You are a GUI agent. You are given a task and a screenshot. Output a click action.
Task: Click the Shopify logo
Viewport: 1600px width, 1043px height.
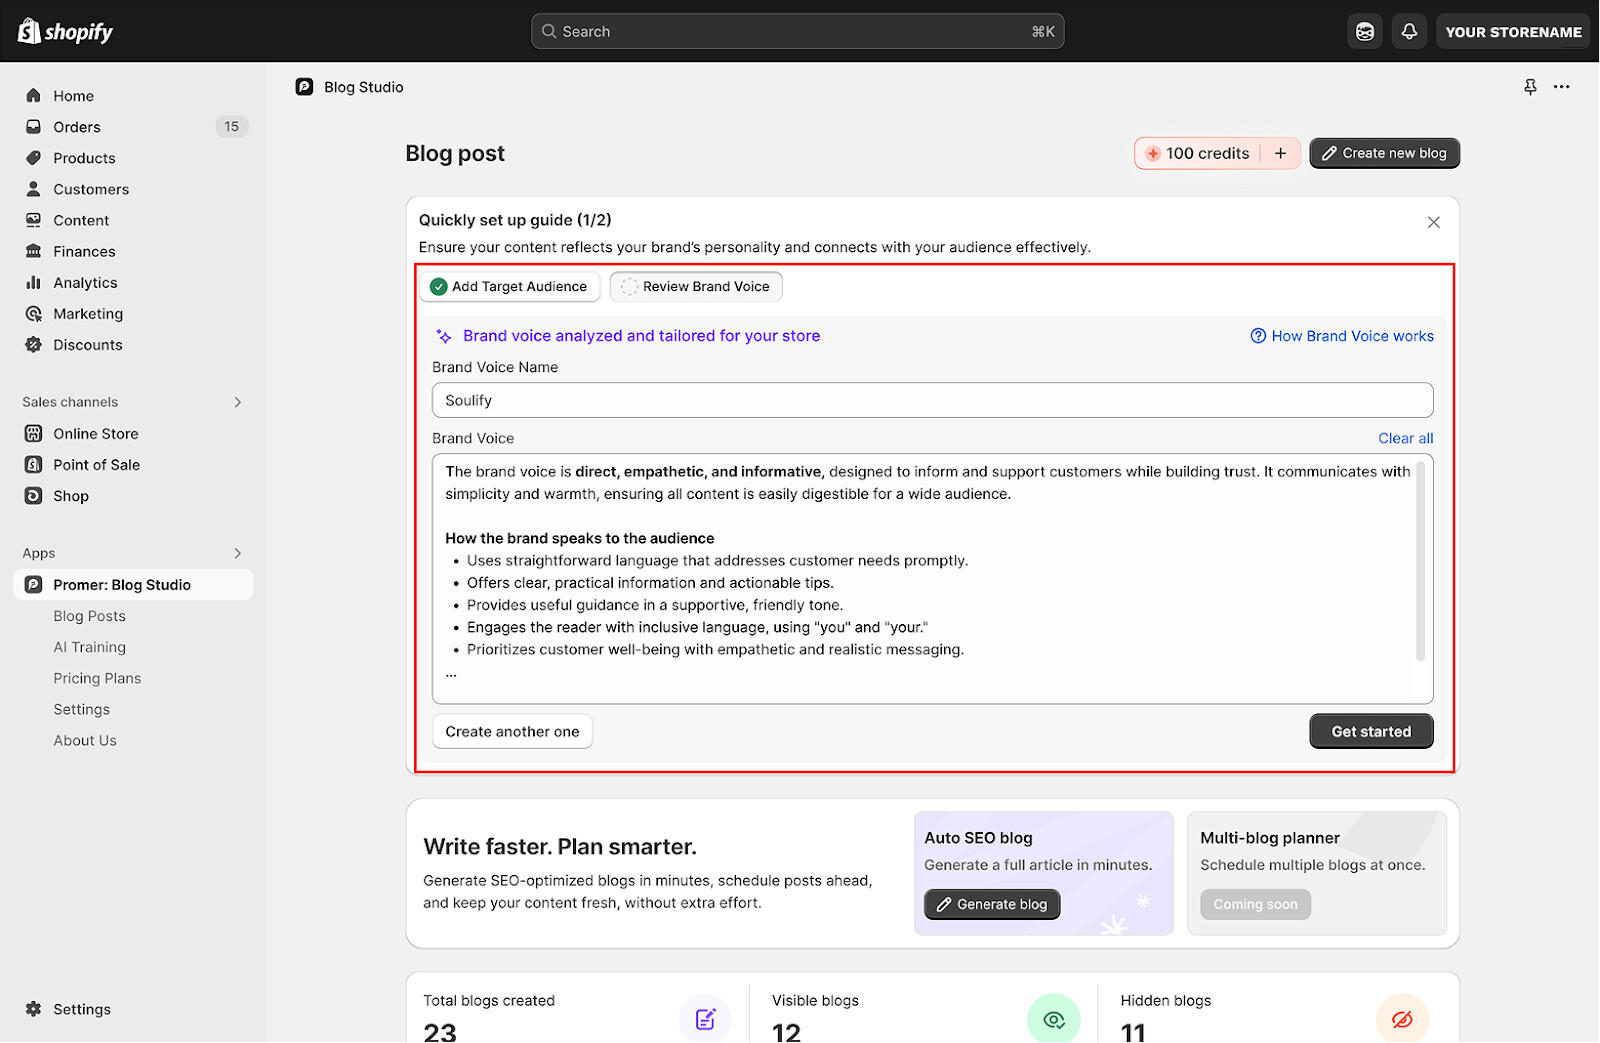click(x=65, y=31)
